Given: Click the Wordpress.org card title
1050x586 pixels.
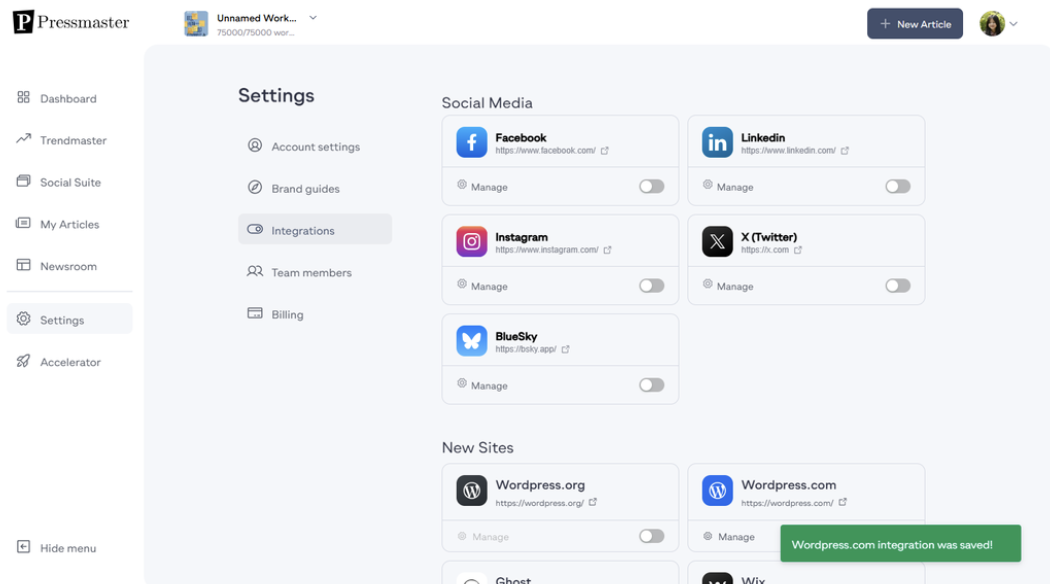Looking at the screenshot, I should (540, 485).
